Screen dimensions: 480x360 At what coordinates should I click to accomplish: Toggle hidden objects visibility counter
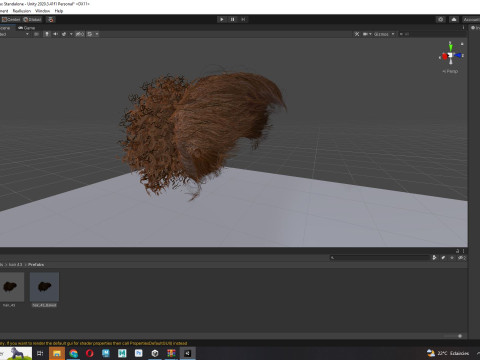[x=80, y=34]
